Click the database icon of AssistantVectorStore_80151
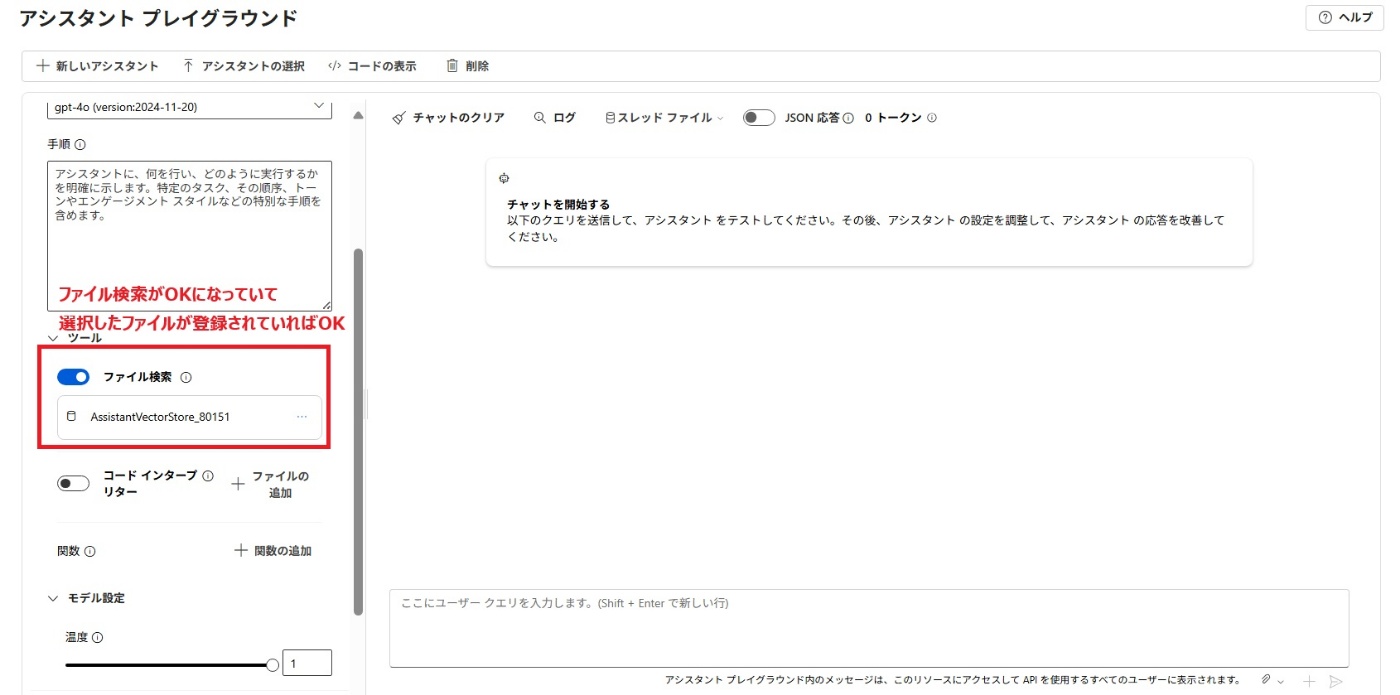This screenshot has width=1400, height=695. pos(71,416)
